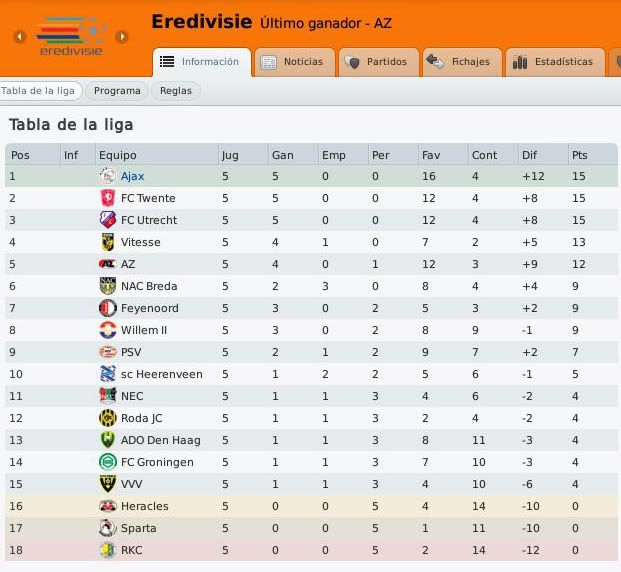Click the Eredivisie league logo
The height and width of the screenshot is (572, 621).
click(70, 37)
